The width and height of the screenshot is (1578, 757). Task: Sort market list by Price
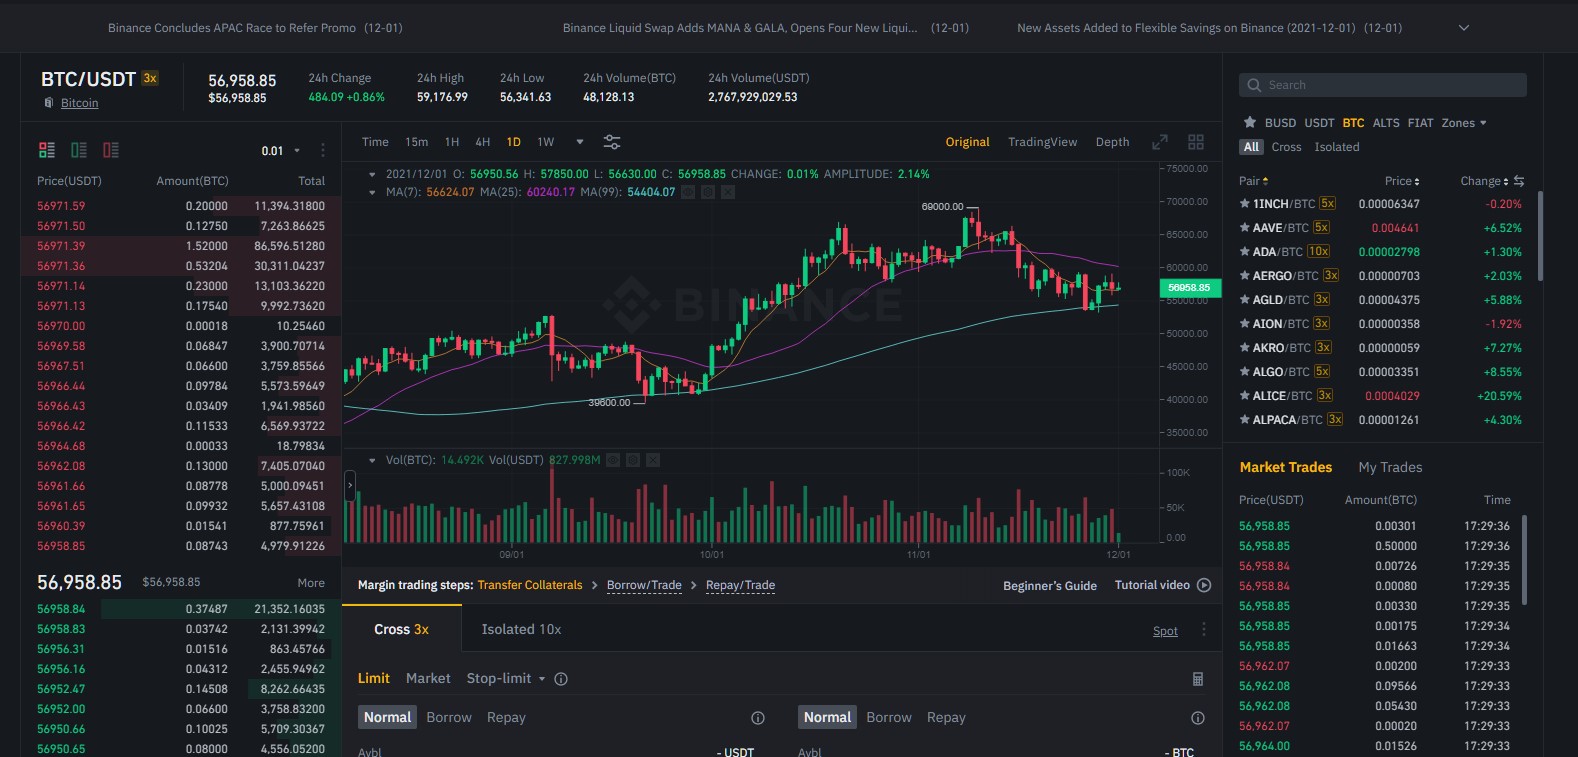click(x=1402, y=181)
